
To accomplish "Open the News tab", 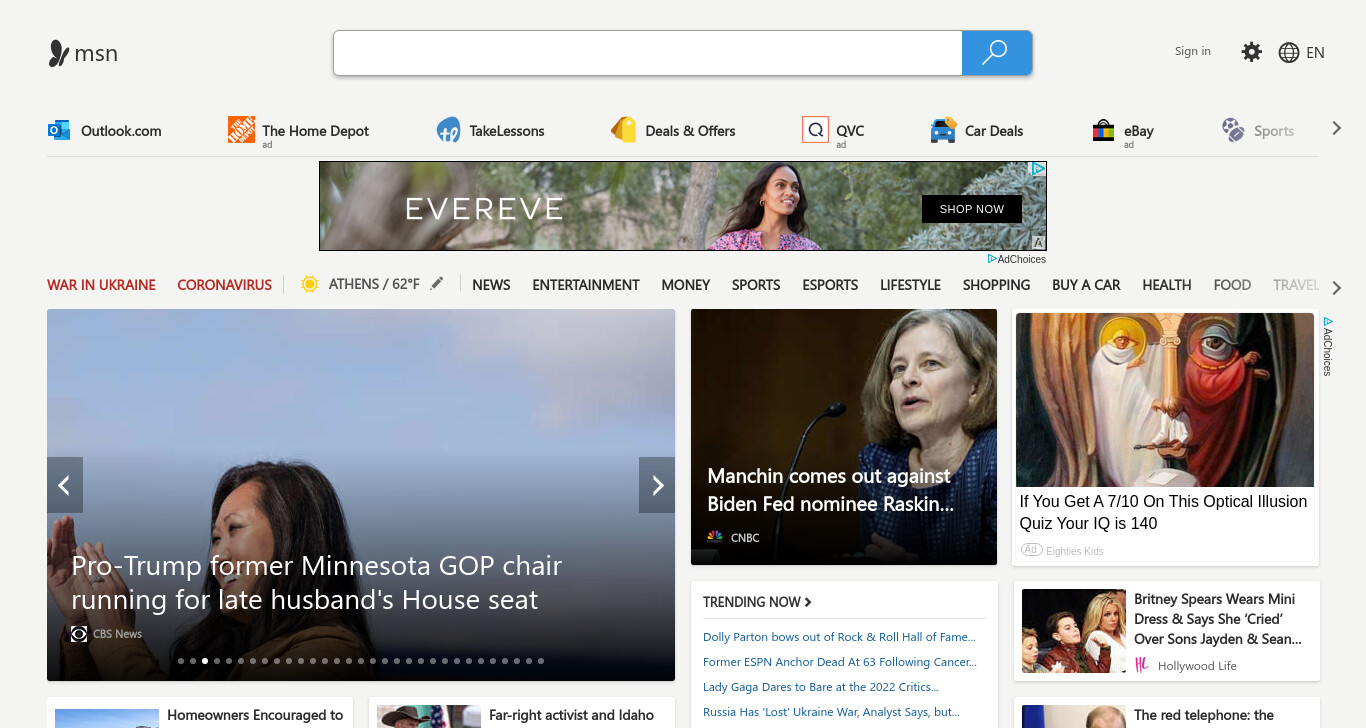I will click(x=491, y=285).
